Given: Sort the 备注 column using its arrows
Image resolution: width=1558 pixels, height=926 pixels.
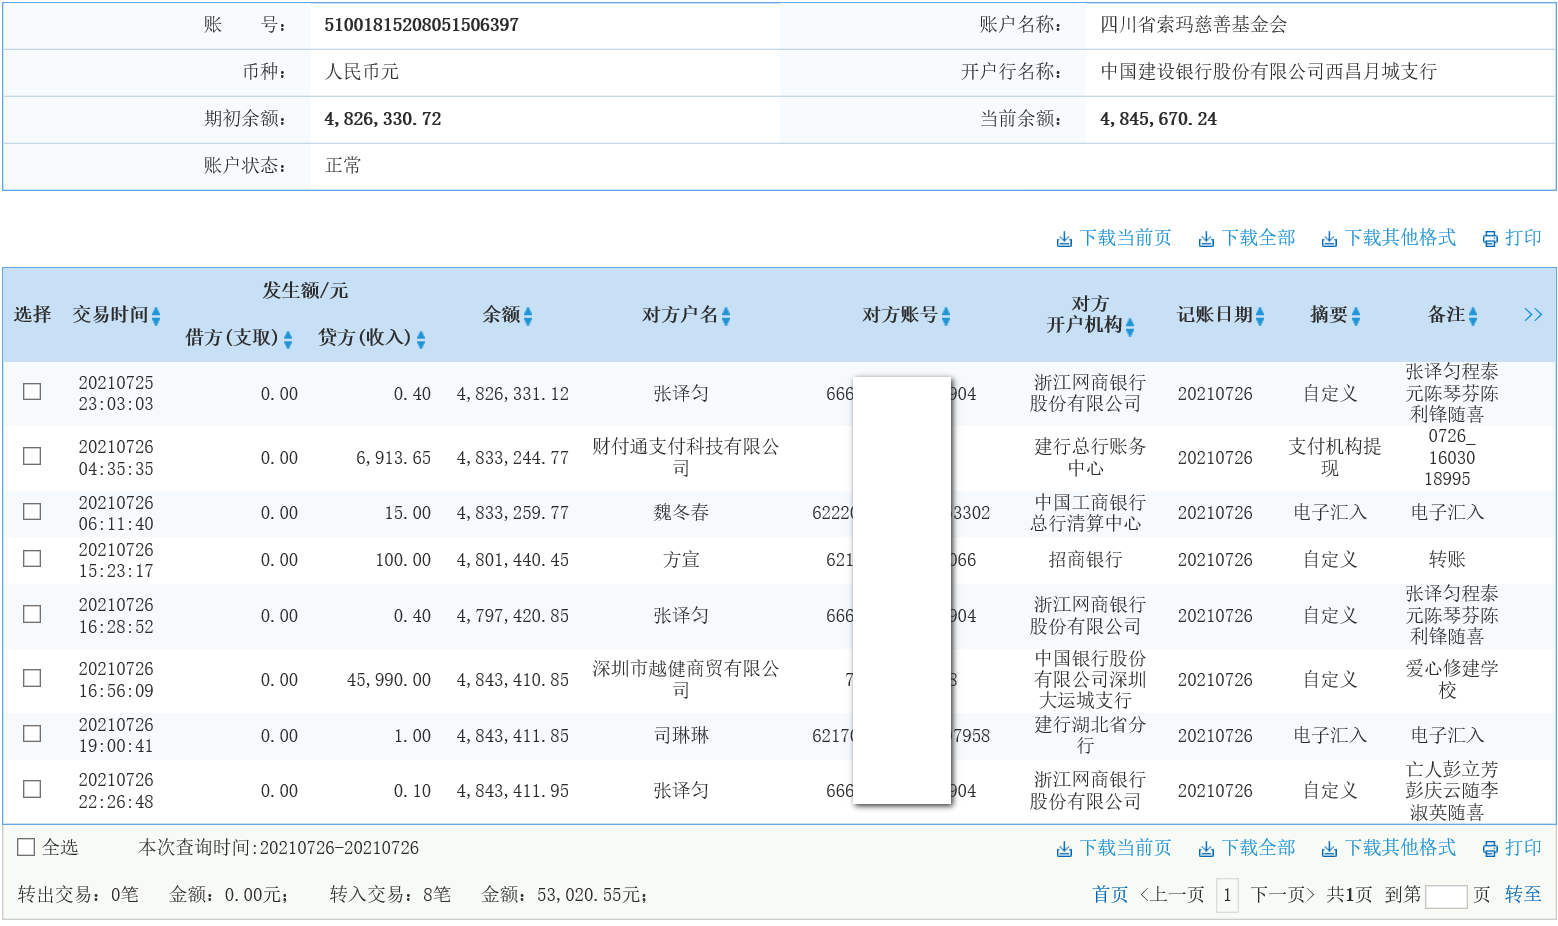Looking at the screenshot, I should coord(1473,316).
